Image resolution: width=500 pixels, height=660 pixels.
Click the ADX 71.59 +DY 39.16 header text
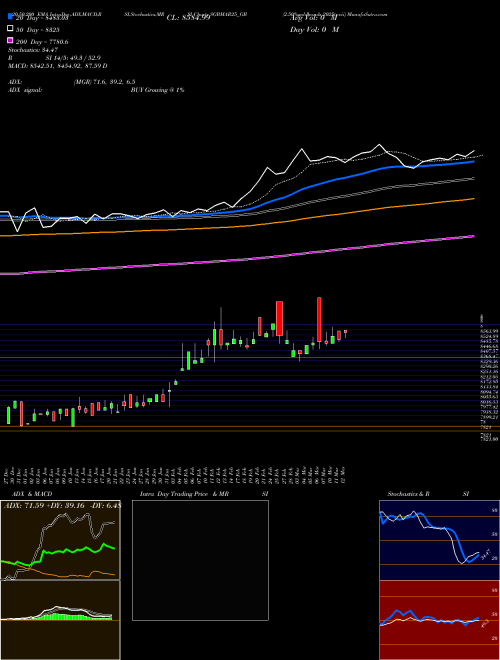click(62, 505)
